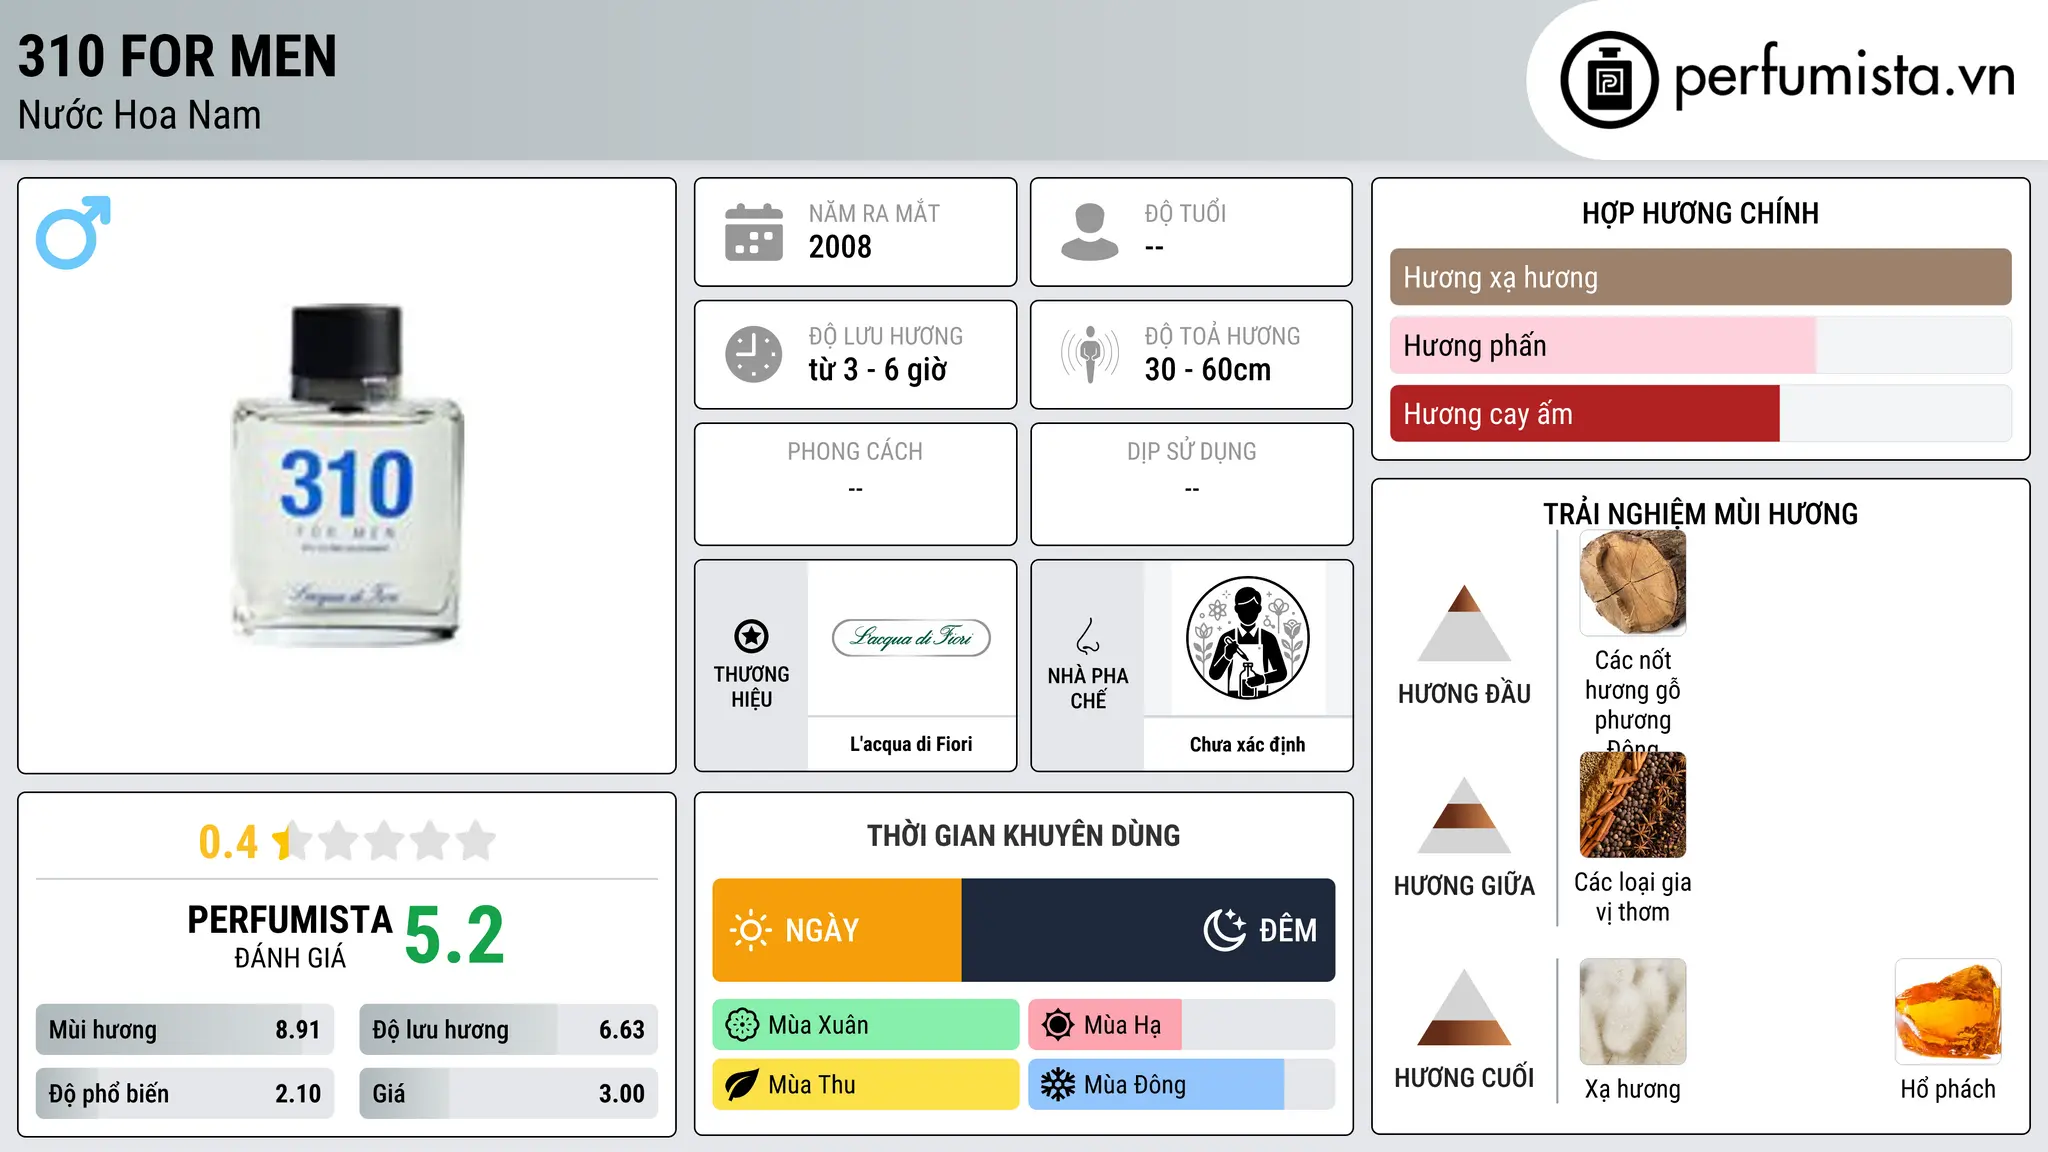Click the blue male gender symbol
Image resolution: width=2048 pixels, height=1152 pixels.
tap(73, 232)
